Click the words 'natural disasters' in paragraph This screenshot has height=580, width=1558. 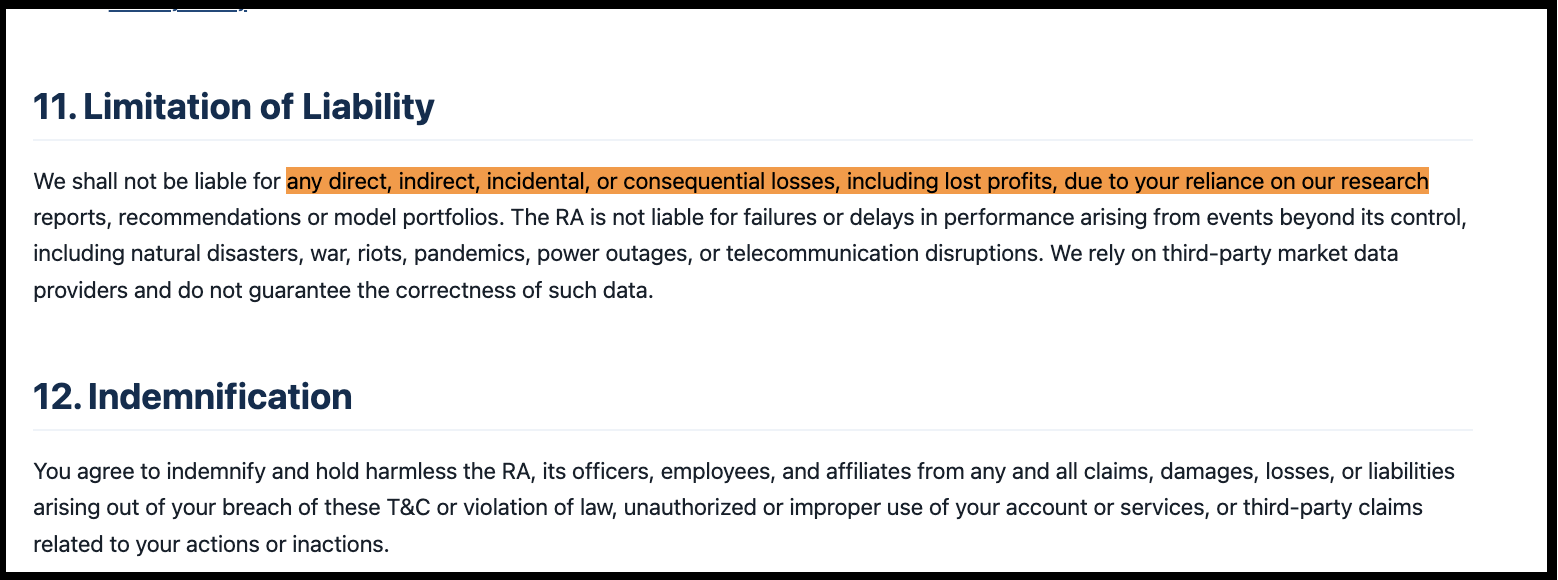(213, 254)
